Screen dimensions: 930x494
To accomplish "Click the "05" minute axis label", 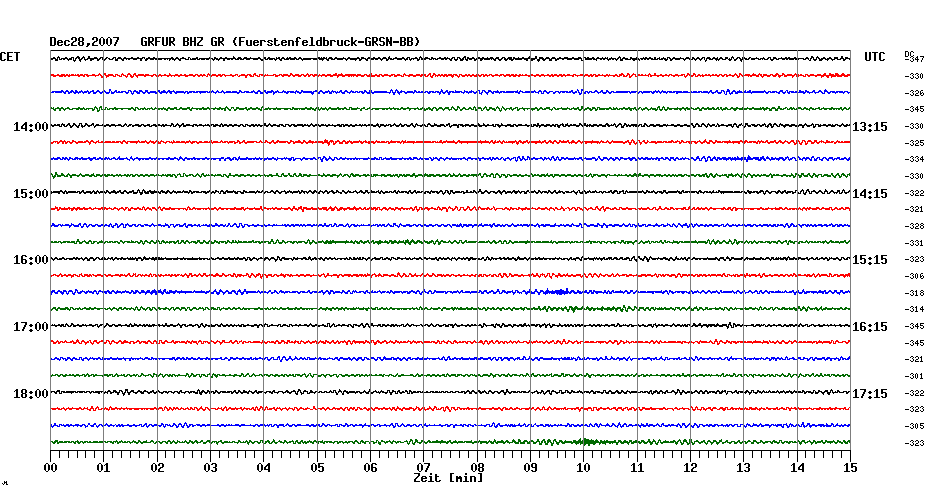I will click(x=317, y=468).
